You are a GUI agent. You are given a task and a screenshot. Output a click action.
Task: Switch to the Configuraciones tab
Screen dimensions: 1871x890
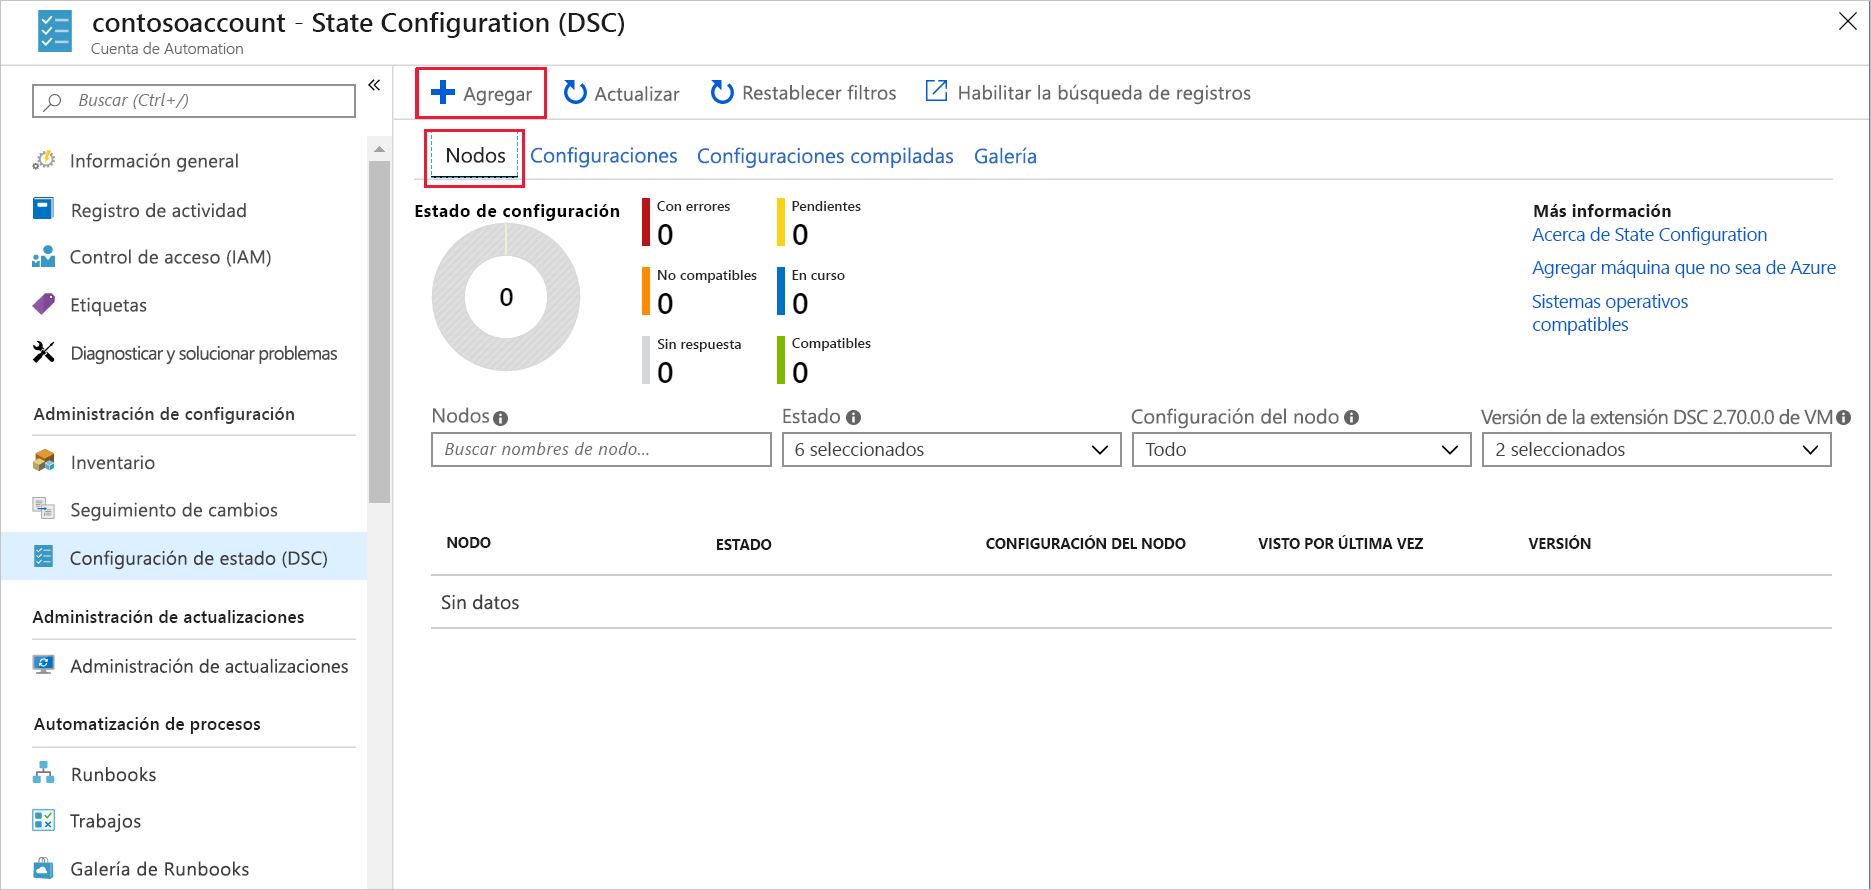click(604, 156)
